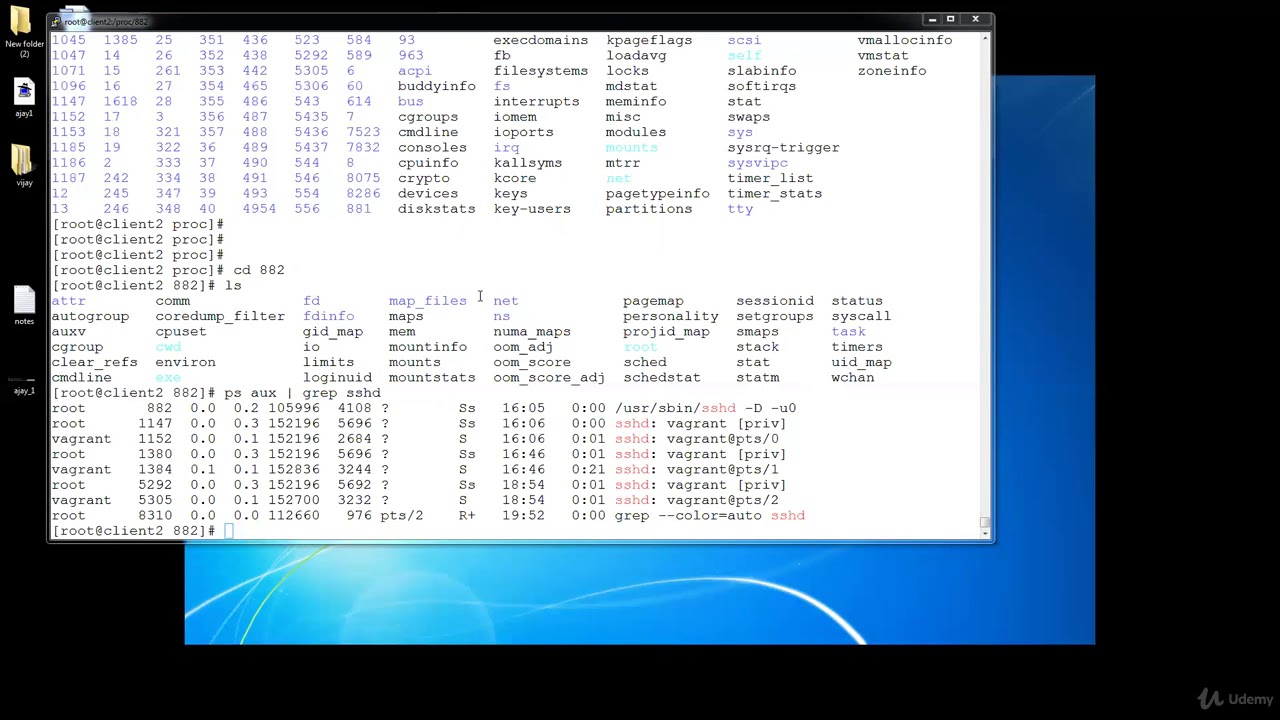Click the 'zoneinfo' entry
This screenshot has height=720, width=1280.
point(892,71)
